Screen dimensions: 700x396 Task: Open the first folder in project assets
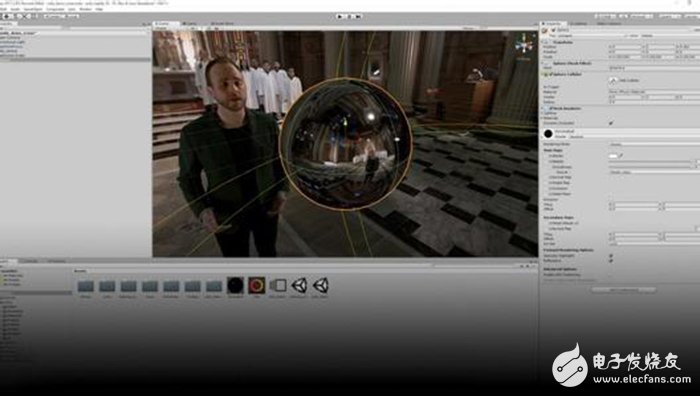[x=86, y=286]
